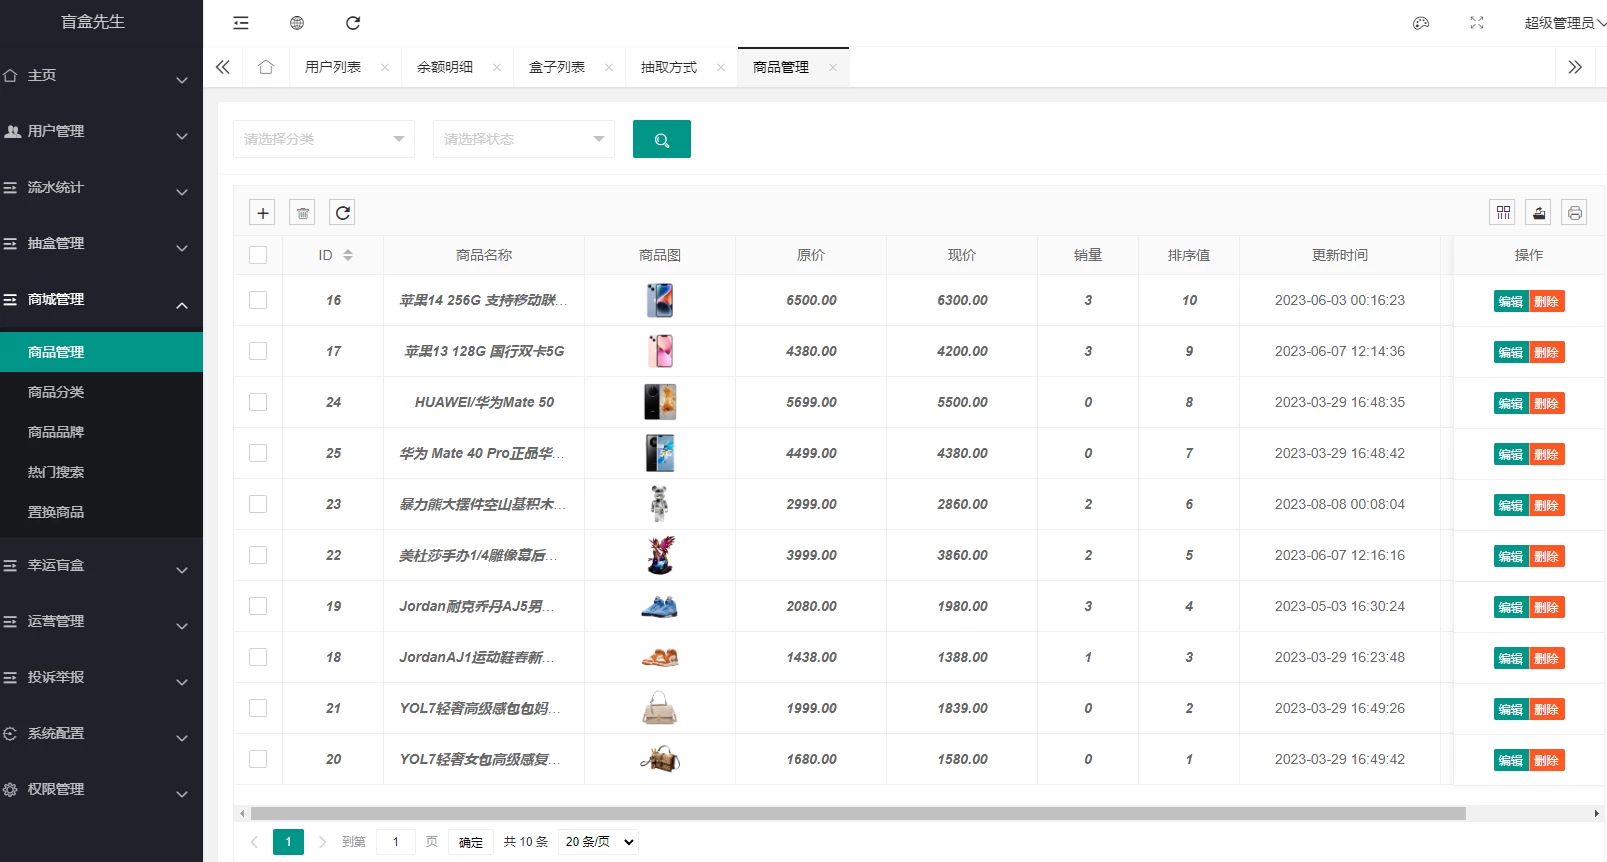1607x862 pixels.
Task: Delete the product with ID 17
Action: [x=1547, y=352]
